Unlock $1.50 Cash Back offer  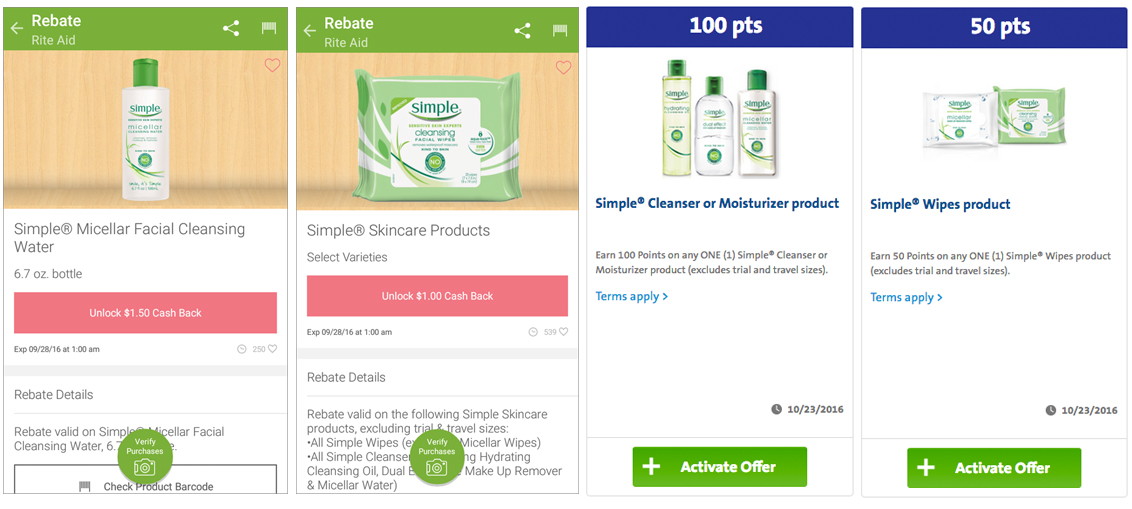(x=145, y=313)
